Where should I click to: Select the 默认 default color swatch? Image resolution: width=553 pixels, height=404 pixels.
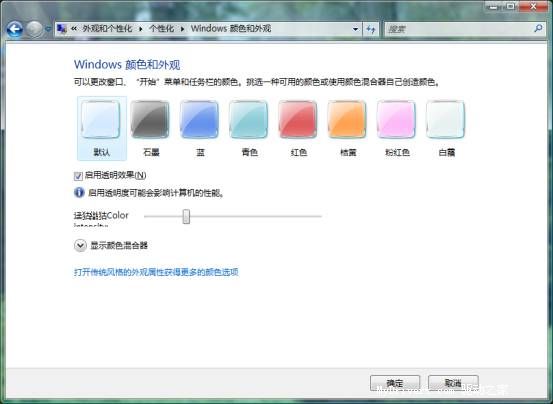(102, 128)
